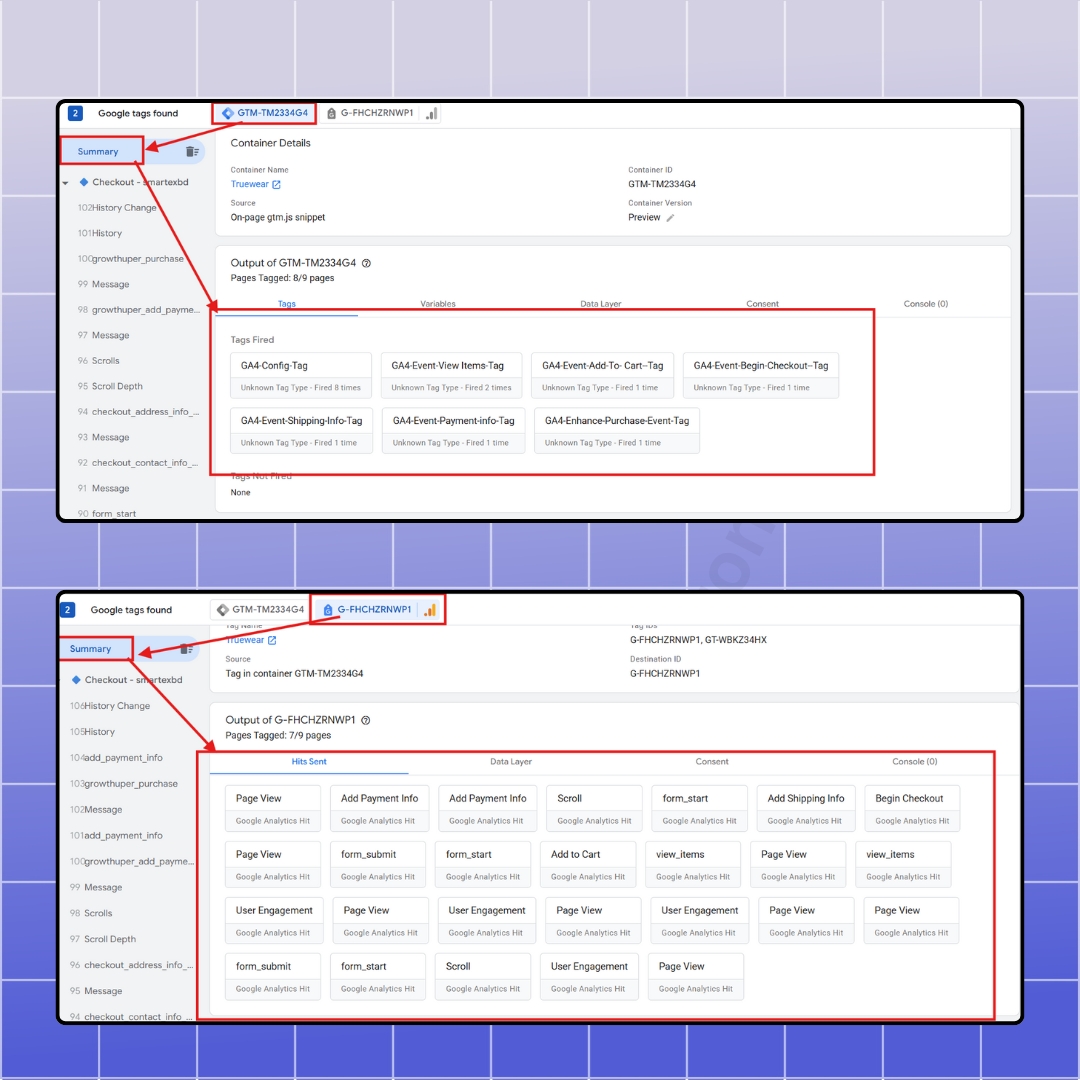
Task: Open Console (0) tab in lower panel
Action: tap(915, 762)
